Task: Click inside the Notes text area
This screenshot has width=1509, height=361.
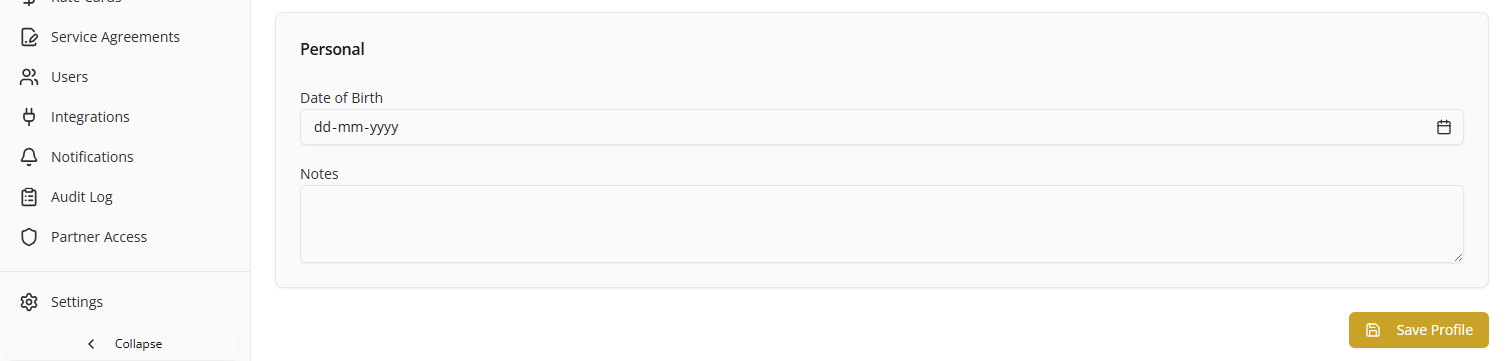Action: coord(882,224)
